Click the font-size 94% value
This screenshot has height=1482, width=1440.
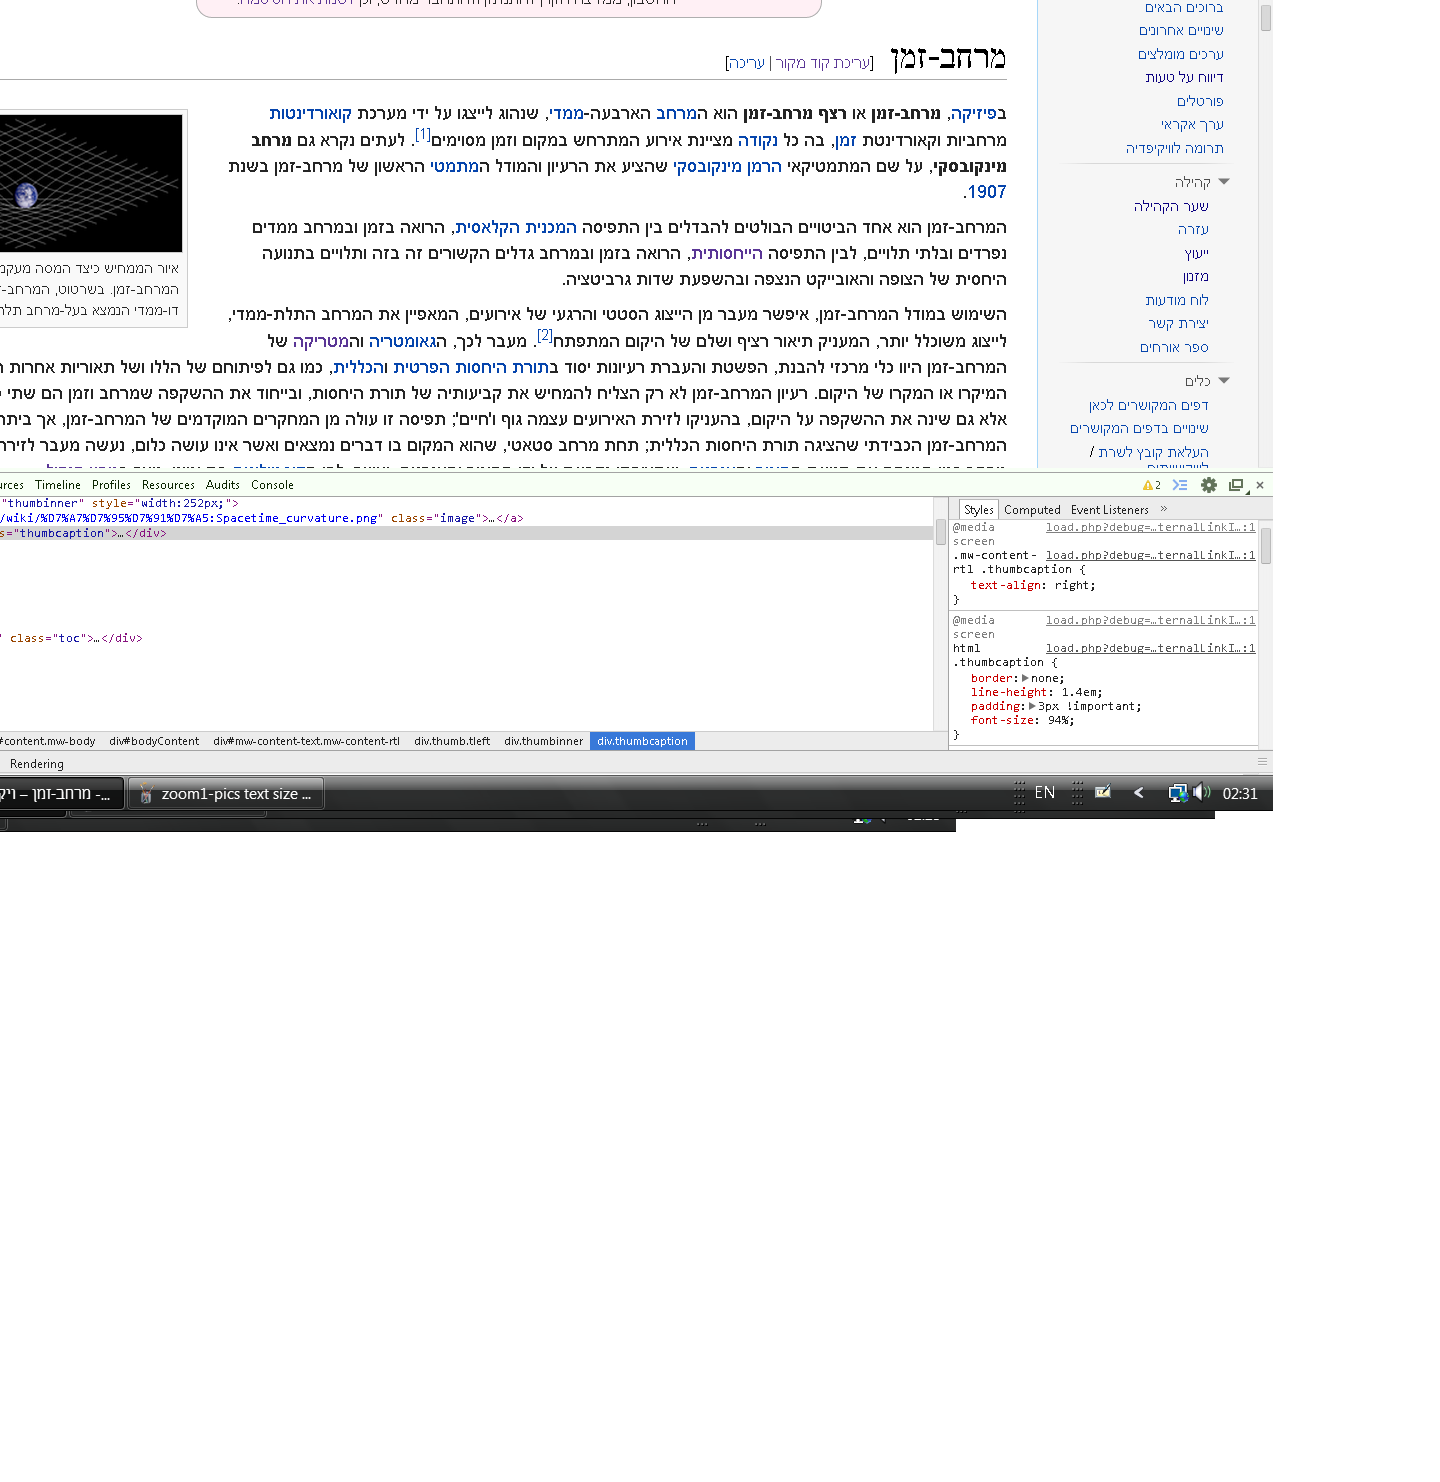(x=1058, y=720)
